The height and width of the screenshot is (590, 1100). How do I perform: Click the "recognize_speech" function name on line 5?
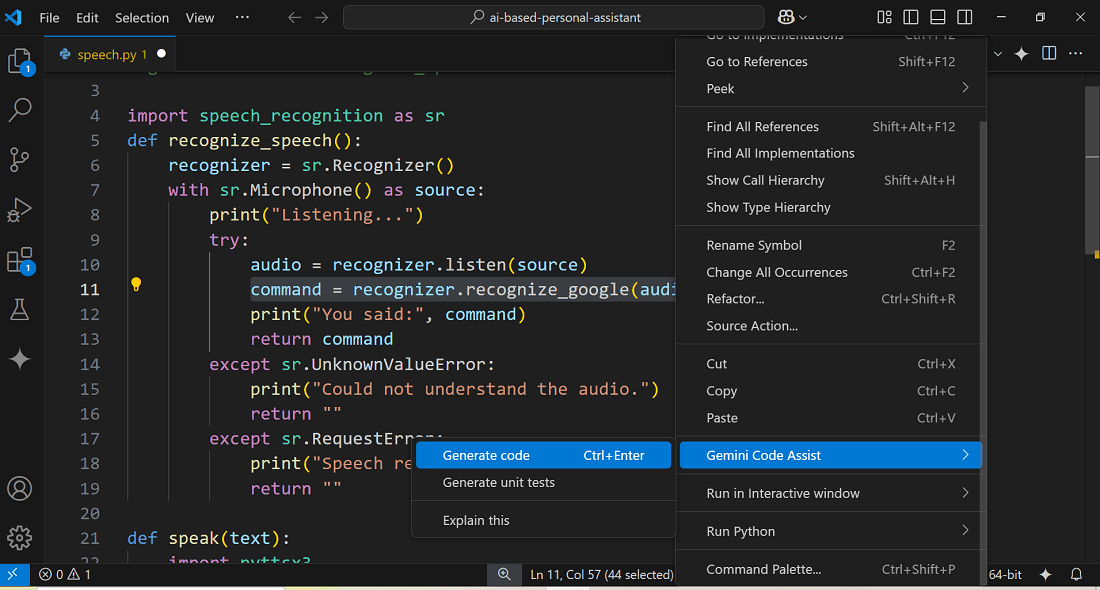coord(250,140)
